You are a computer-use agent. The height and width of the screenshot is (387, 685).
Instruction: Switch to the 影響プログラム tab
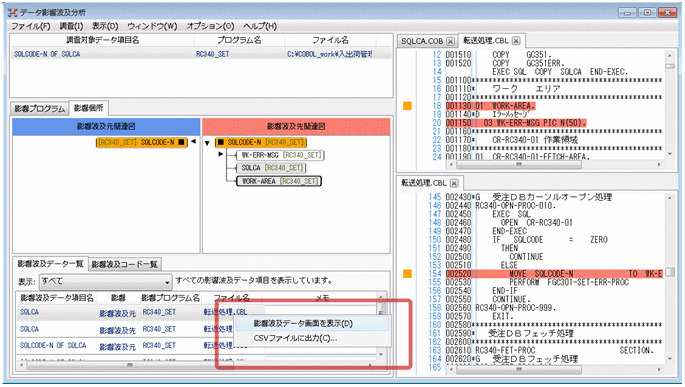(39, 108)
